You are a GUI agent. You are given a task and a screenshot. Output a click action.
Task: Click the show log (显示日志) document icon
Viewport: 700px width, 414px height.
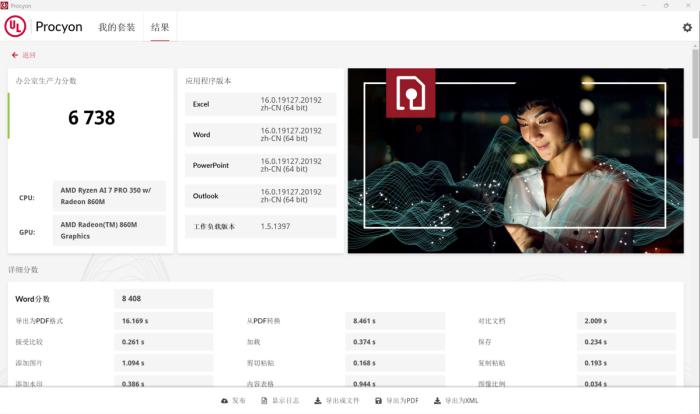[x=264, y=401]
